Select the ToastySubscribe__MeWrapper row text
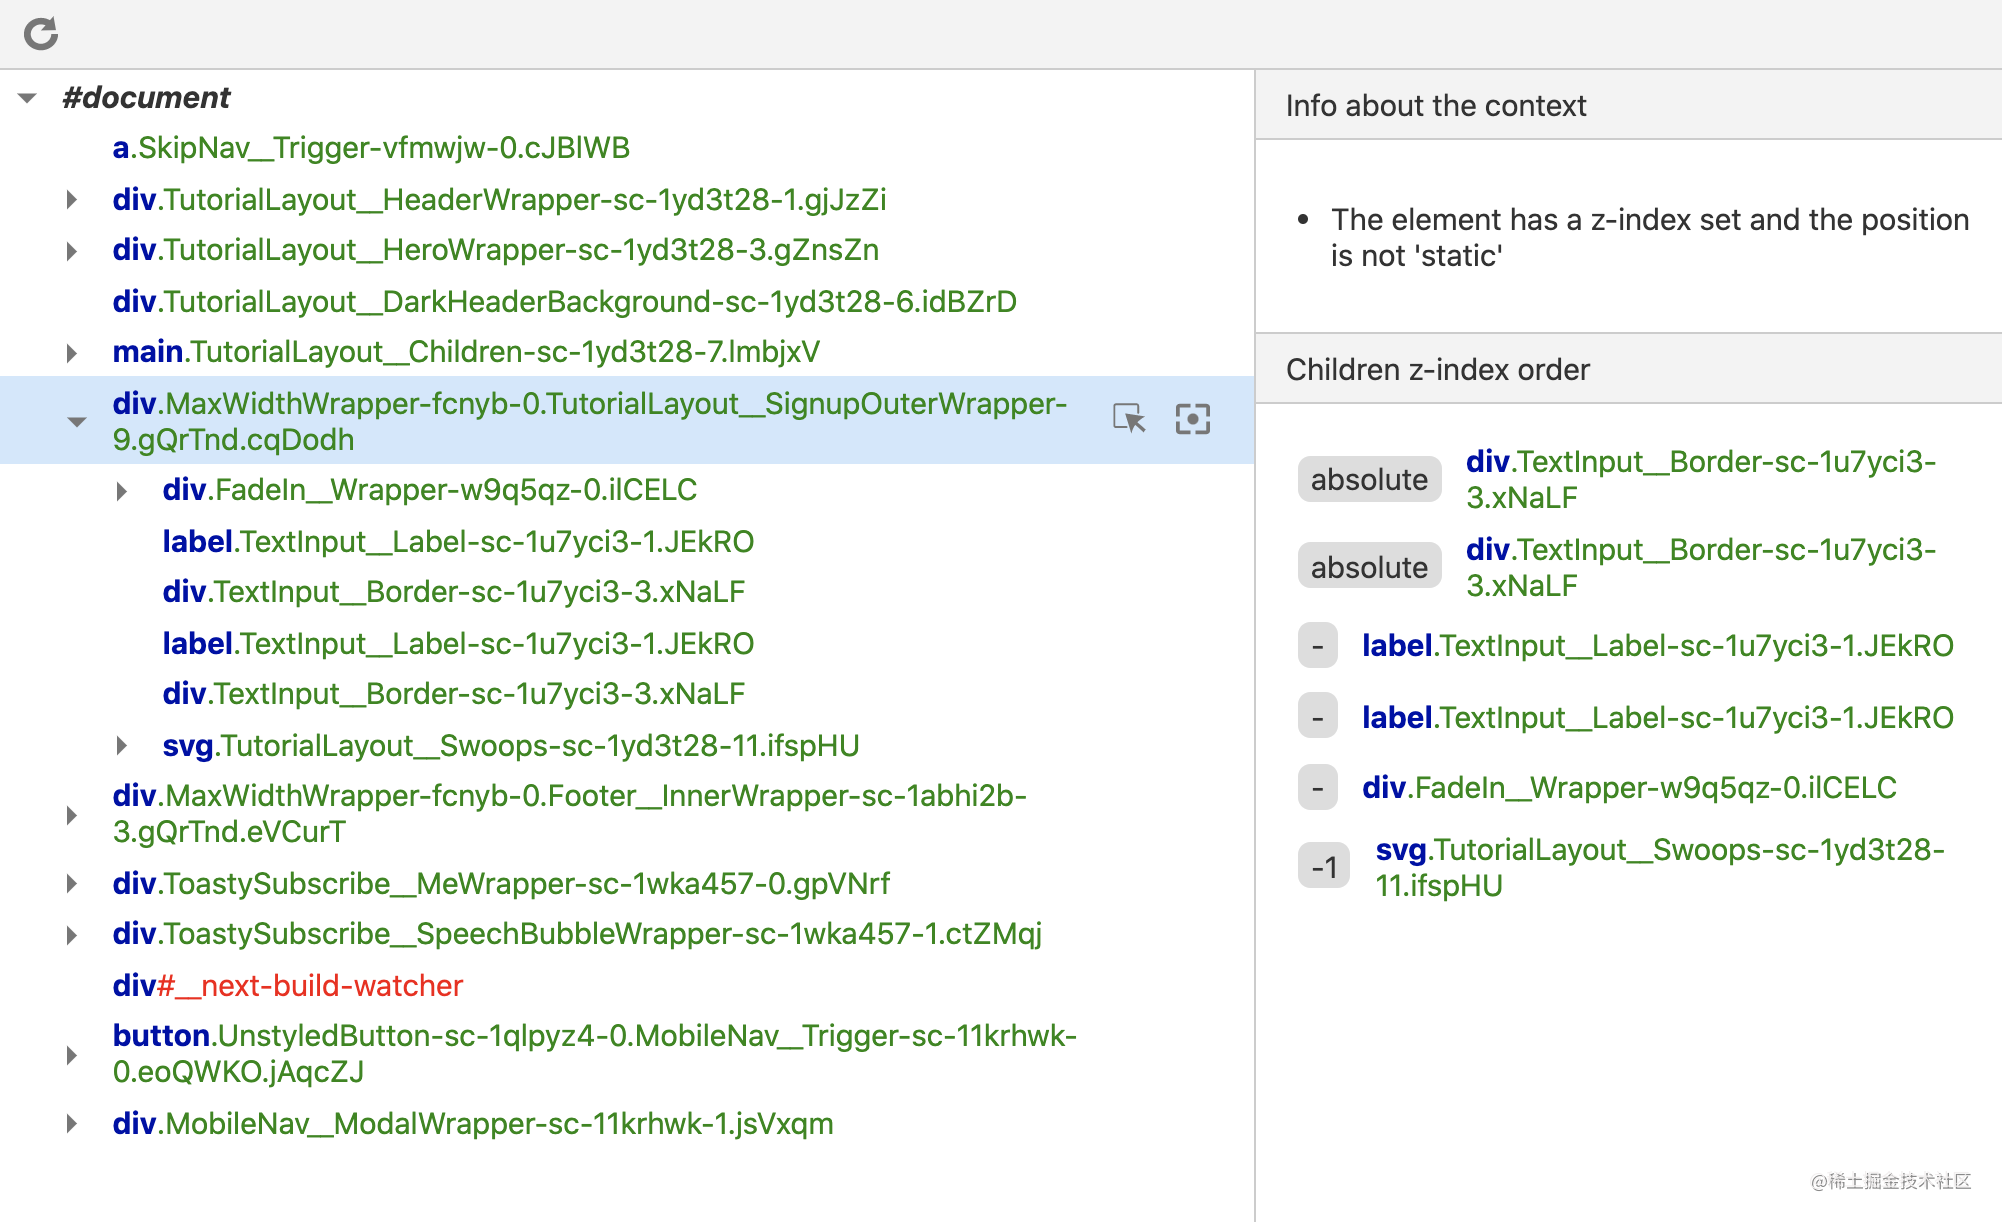Viewport: 2002px width, 1222px height. tap(501, 884)
